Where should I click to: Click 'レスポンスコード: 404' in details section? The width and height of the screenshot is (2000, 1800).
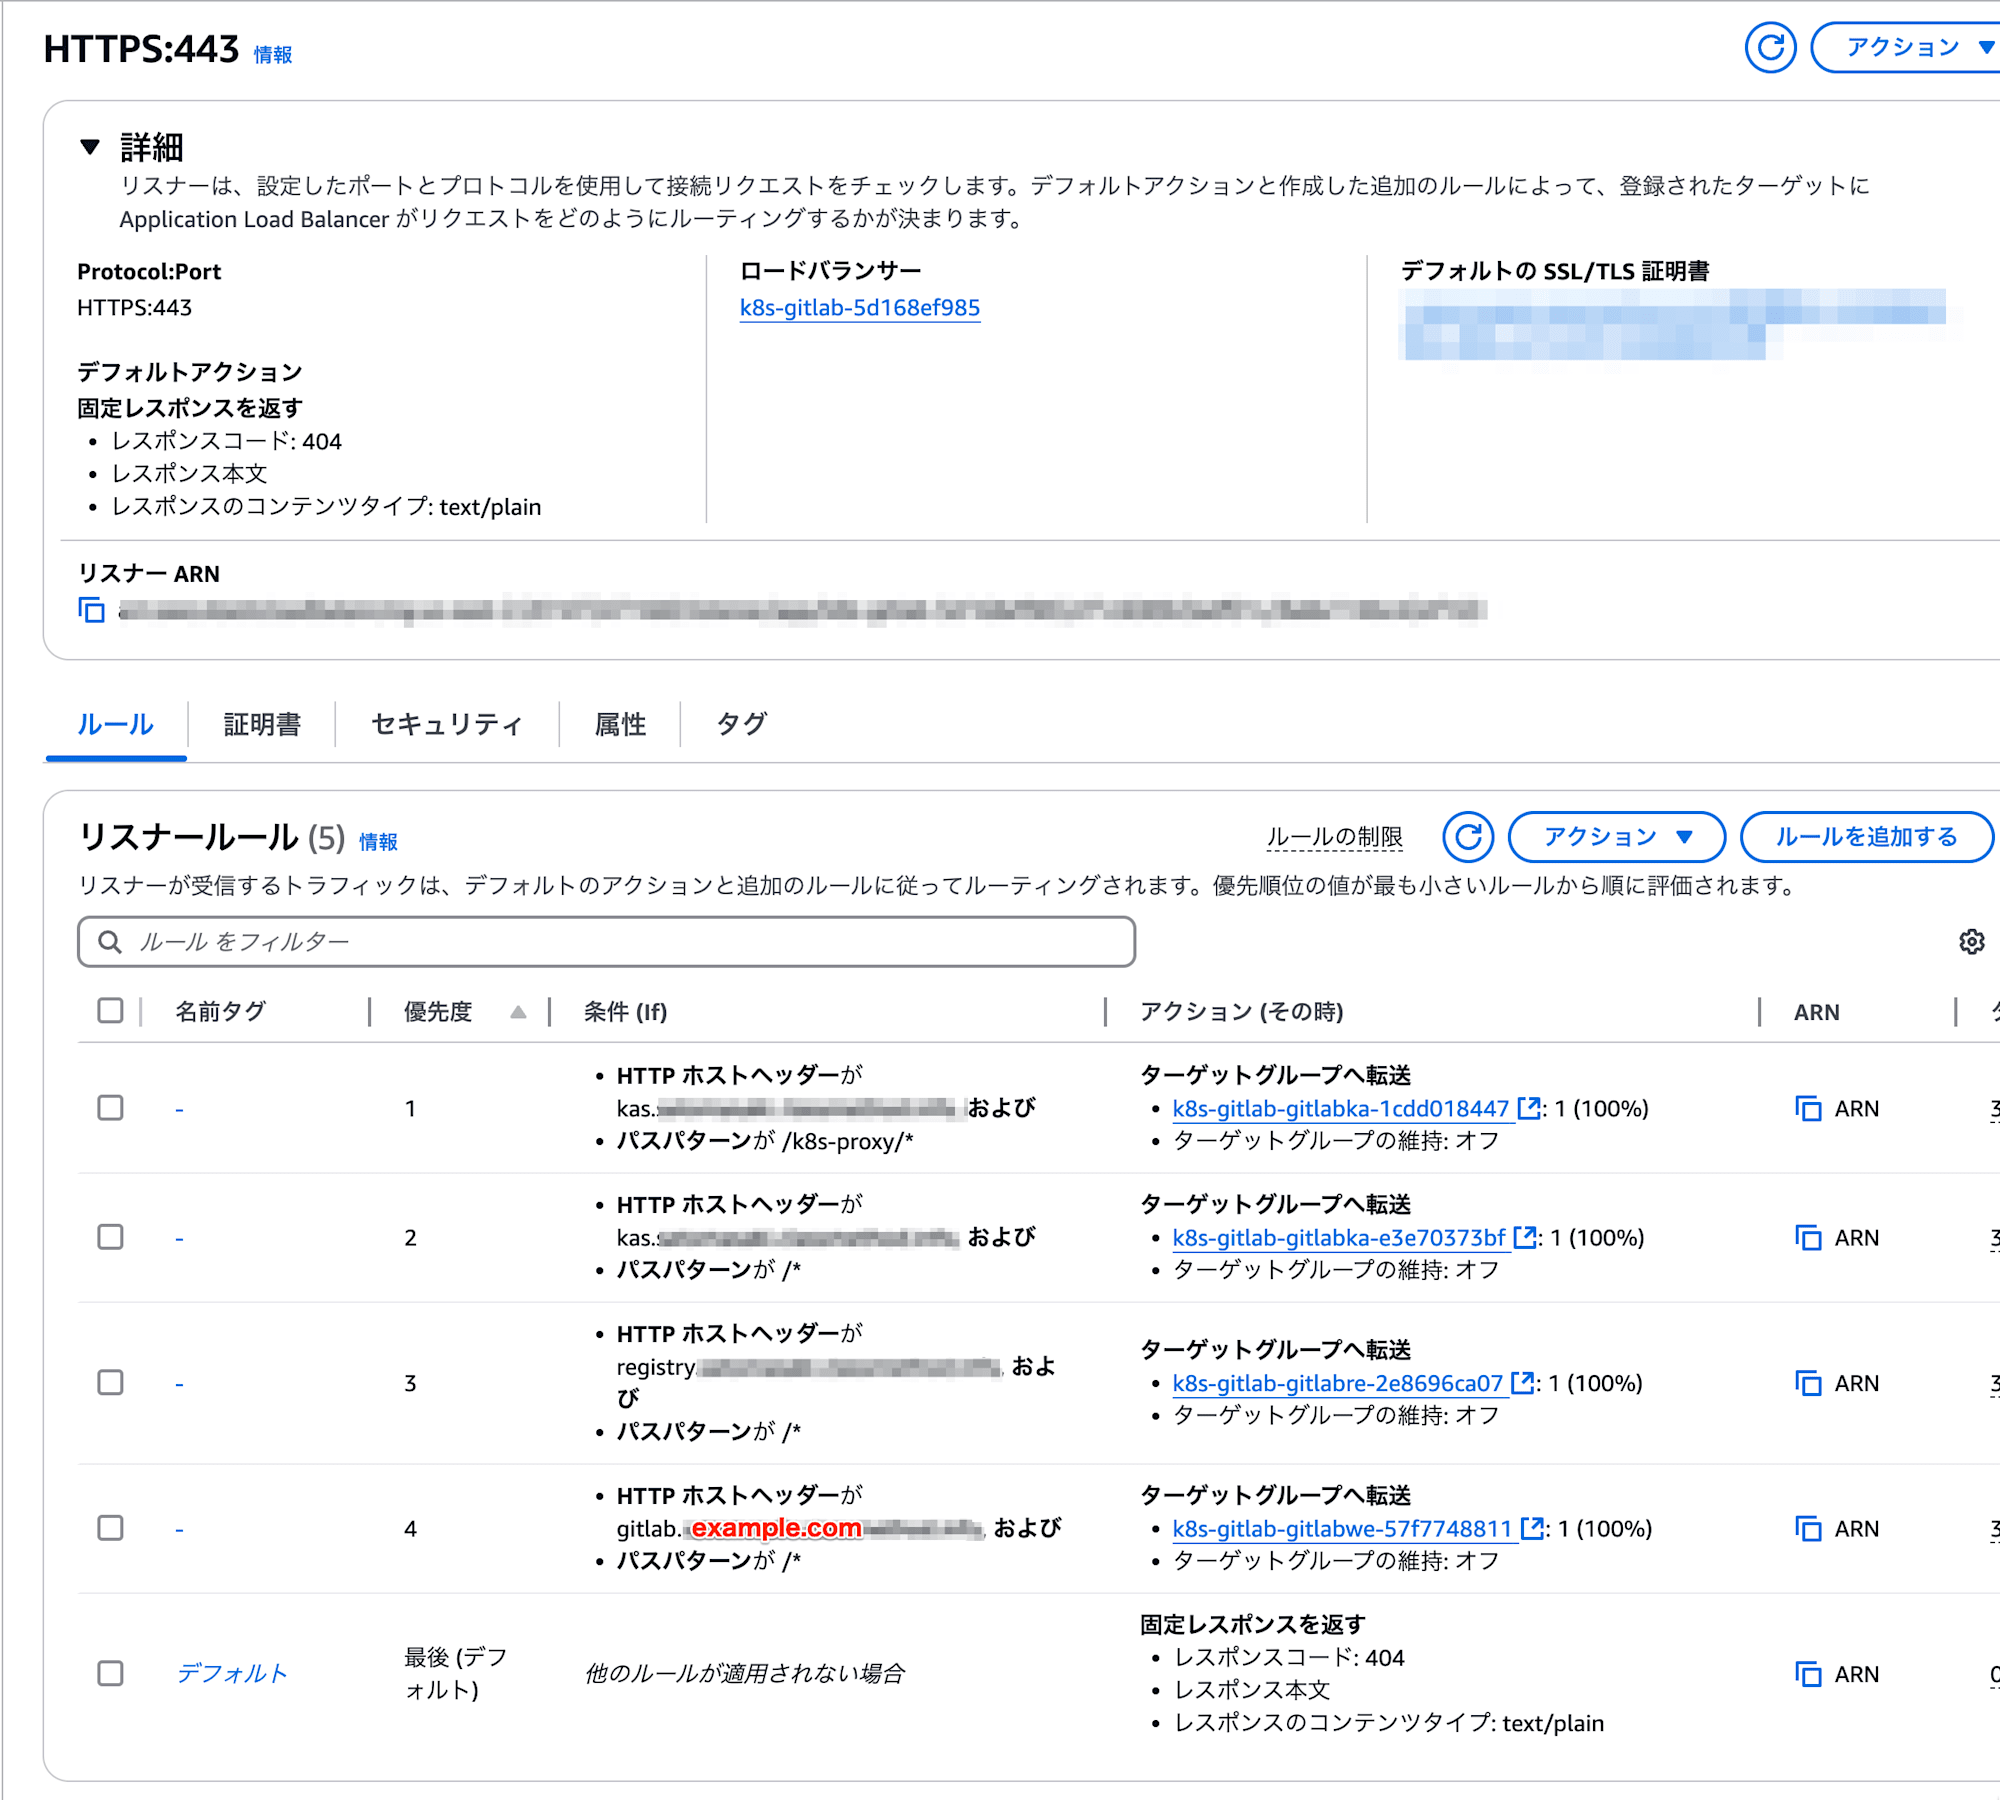click(x=226, y=441)
